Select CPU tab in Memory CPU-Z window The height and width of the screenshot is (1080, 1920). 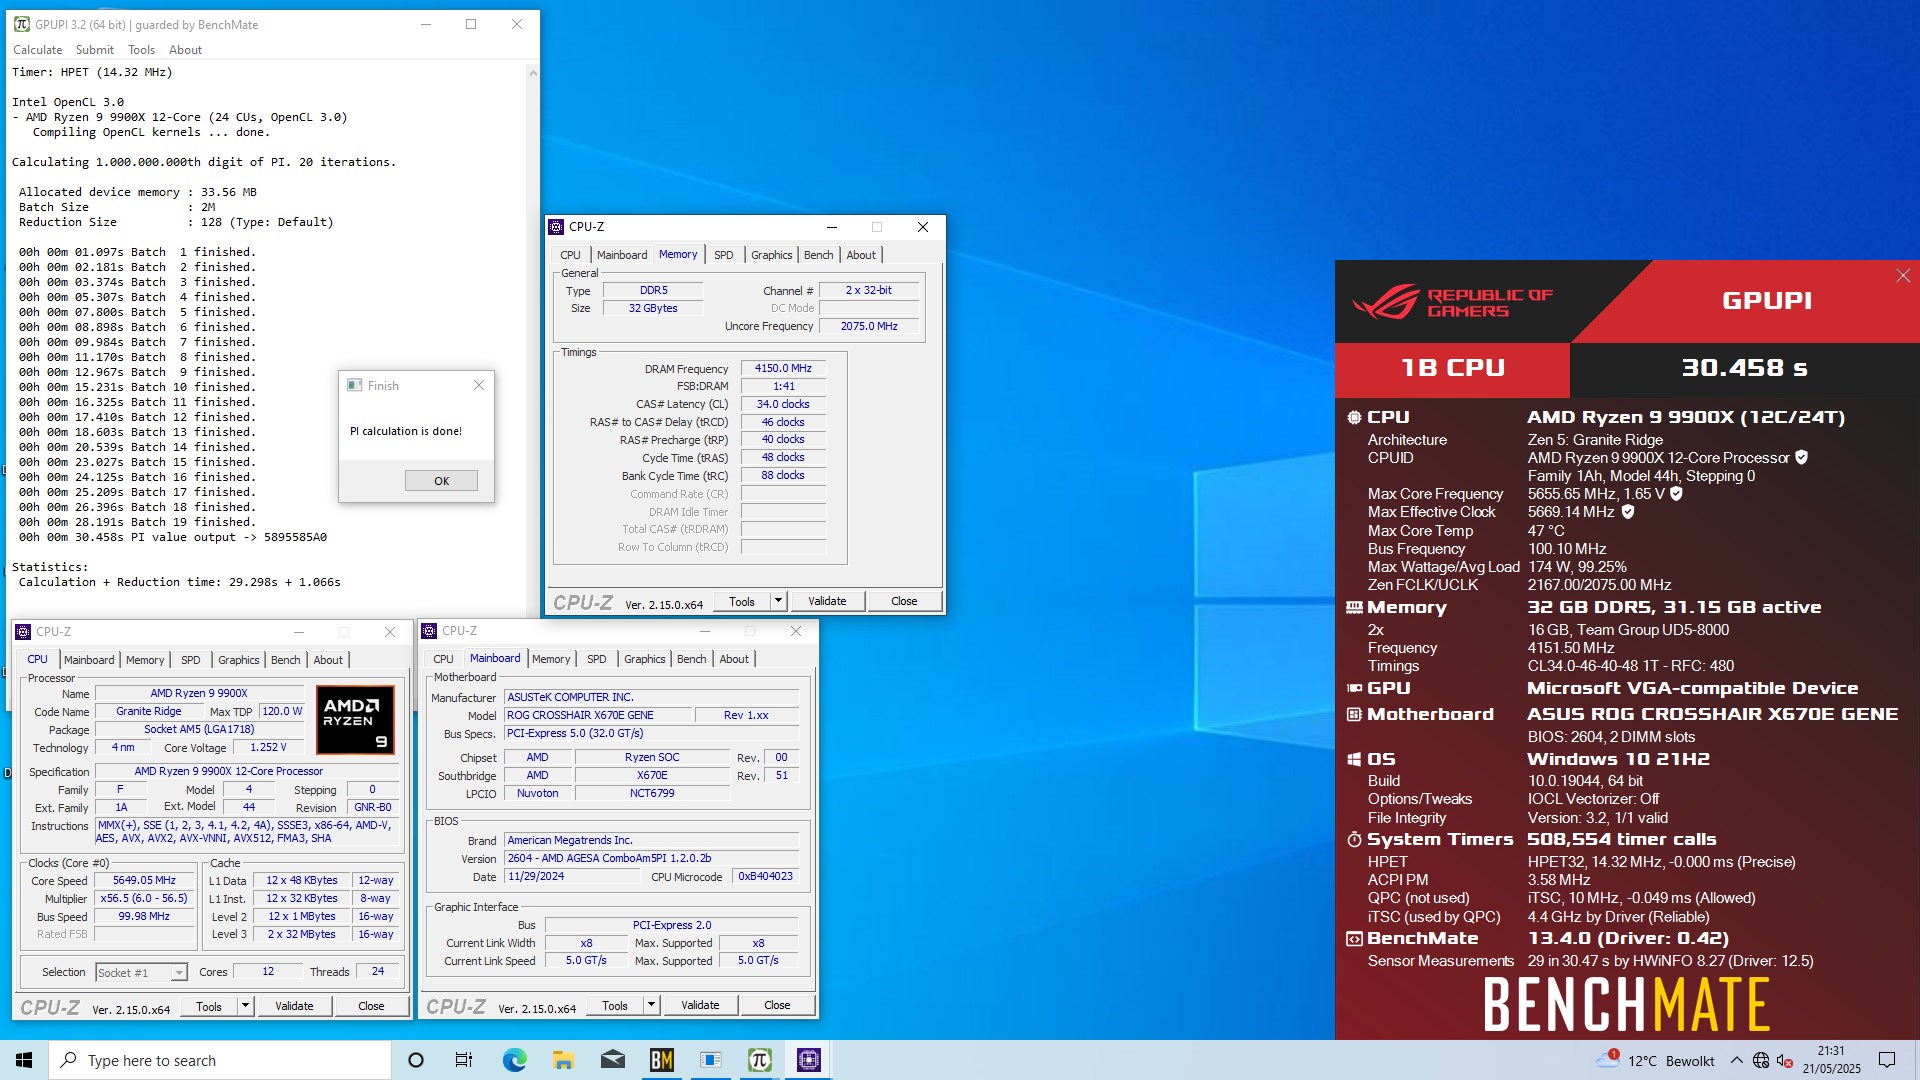(570, 255)
